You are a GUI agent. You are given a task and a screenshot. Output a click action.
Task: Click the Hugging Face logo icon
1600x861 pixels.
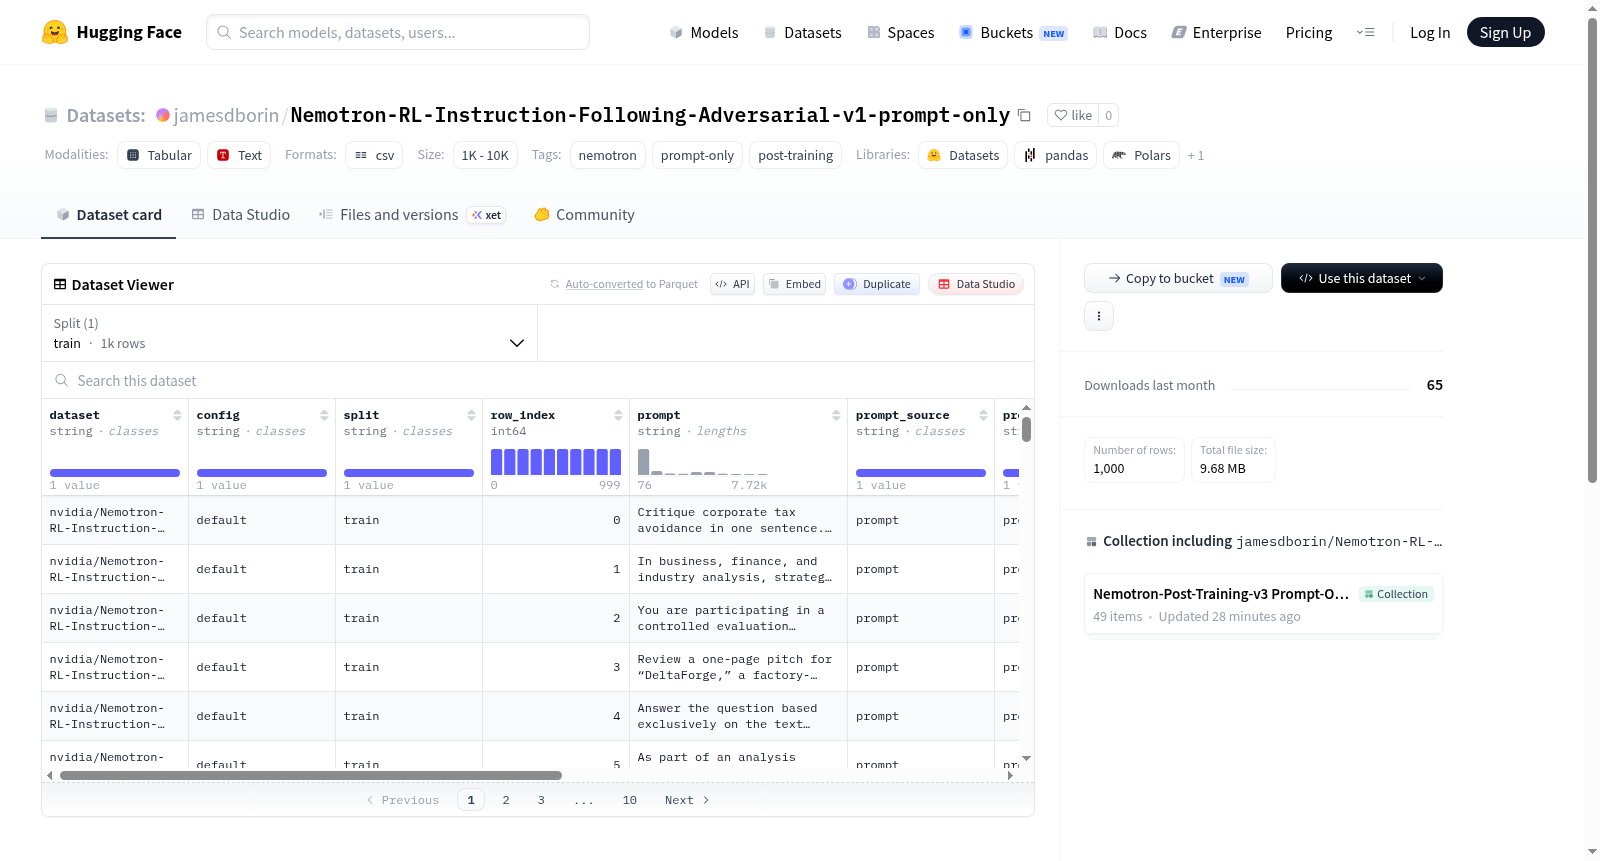point(55,32)
